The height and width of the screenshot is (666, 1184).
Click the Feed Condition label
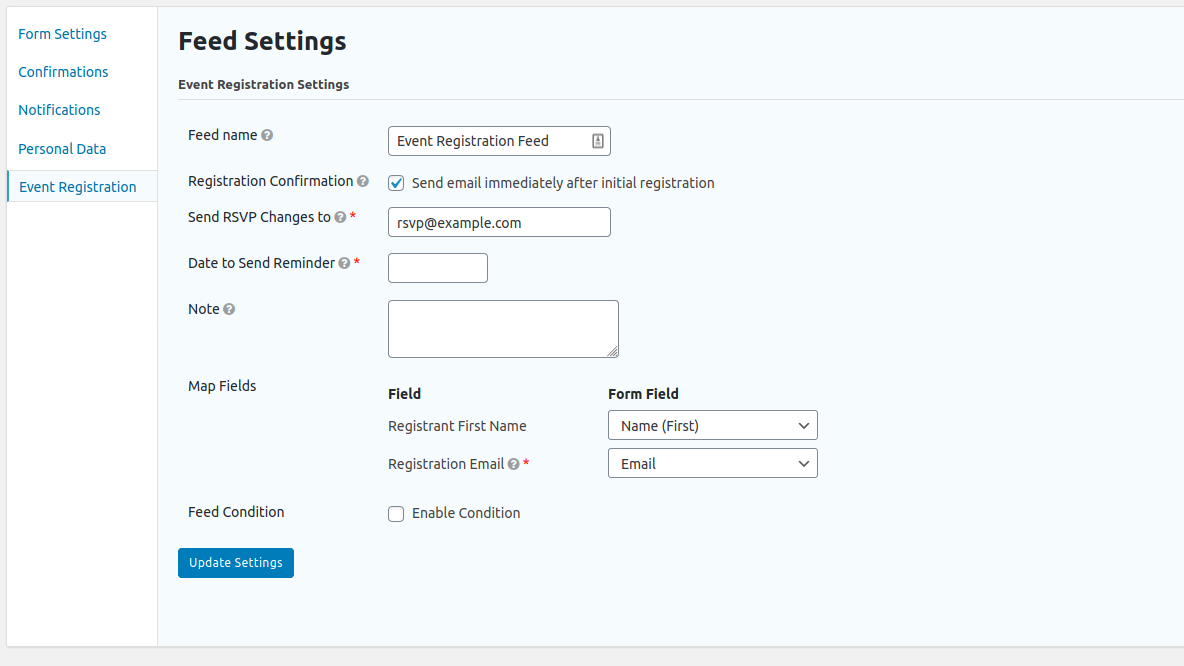pos(236,512)
